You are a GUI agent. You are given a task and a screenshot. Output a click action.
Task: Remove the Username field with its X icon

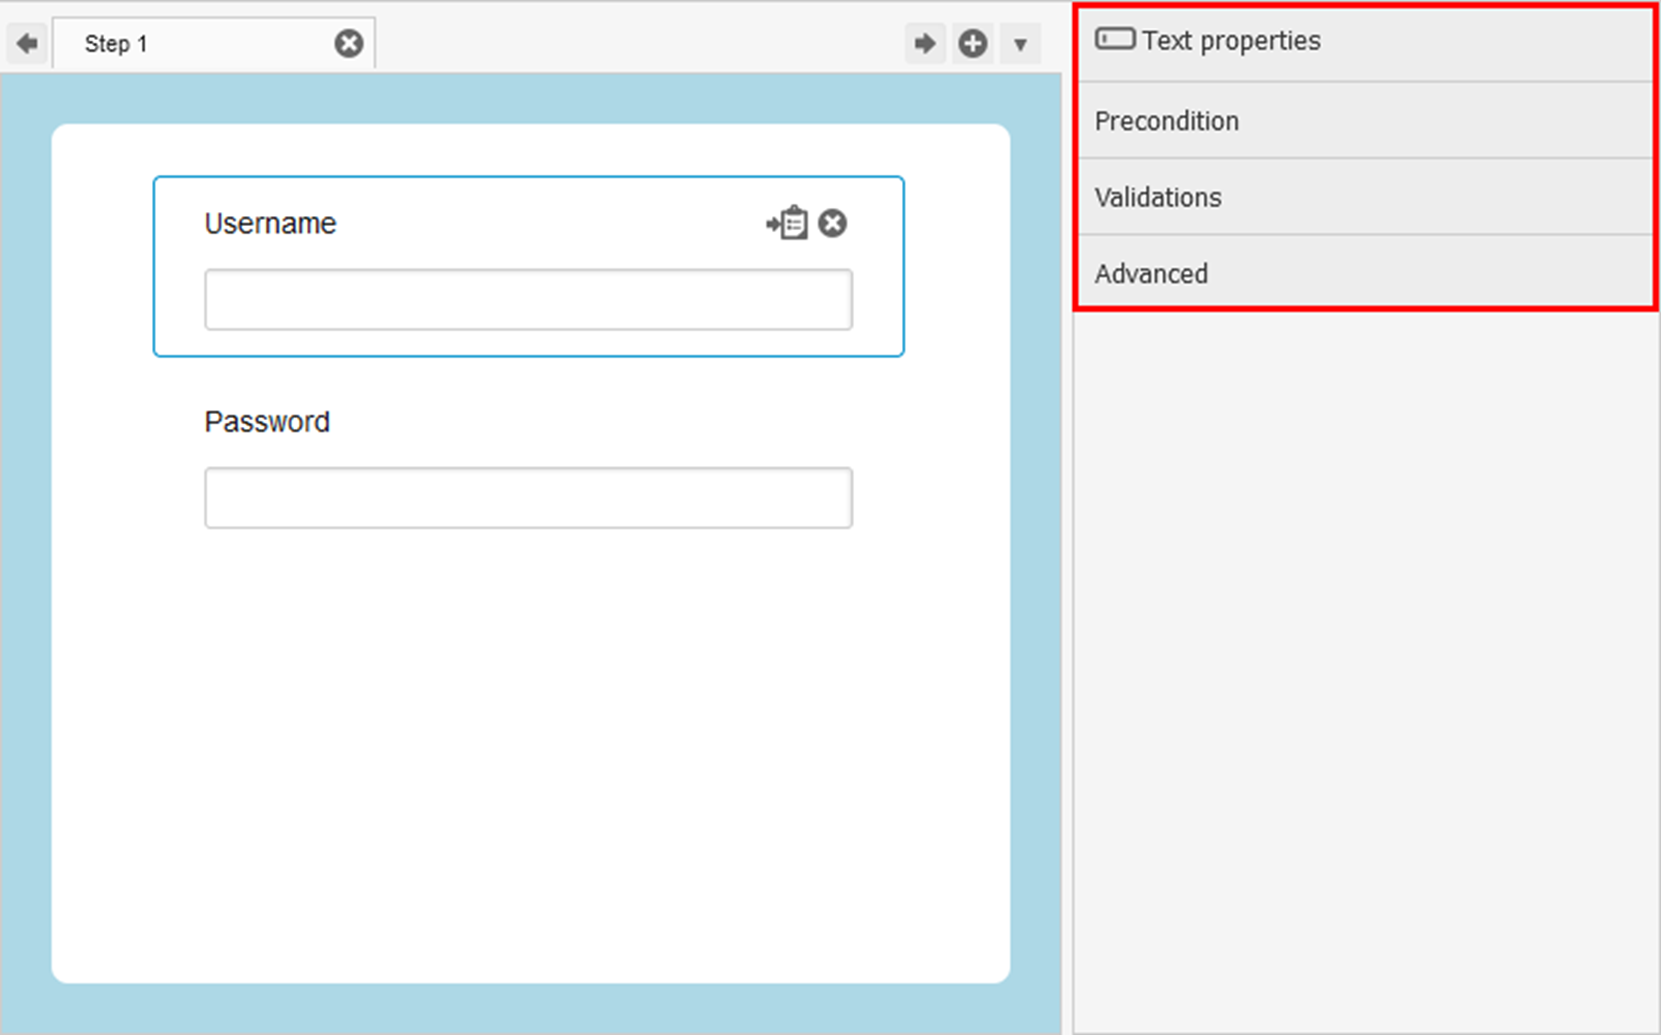coord(832,222)
